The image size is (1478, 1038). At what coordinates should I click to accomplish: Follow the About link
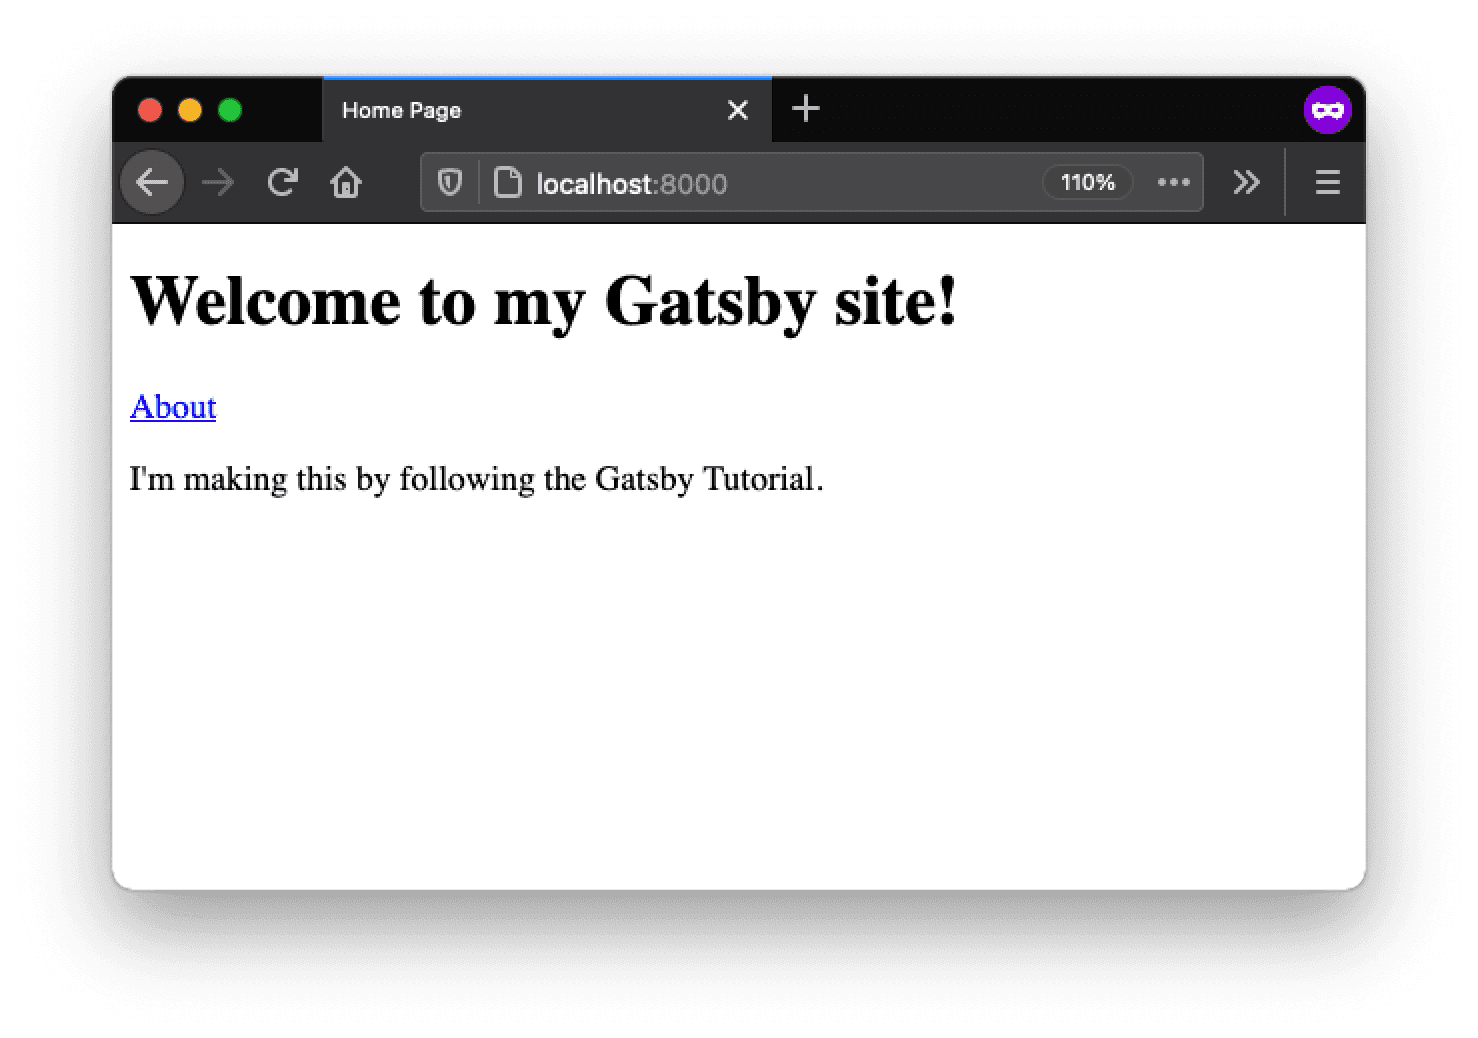(x=173, y=407)
